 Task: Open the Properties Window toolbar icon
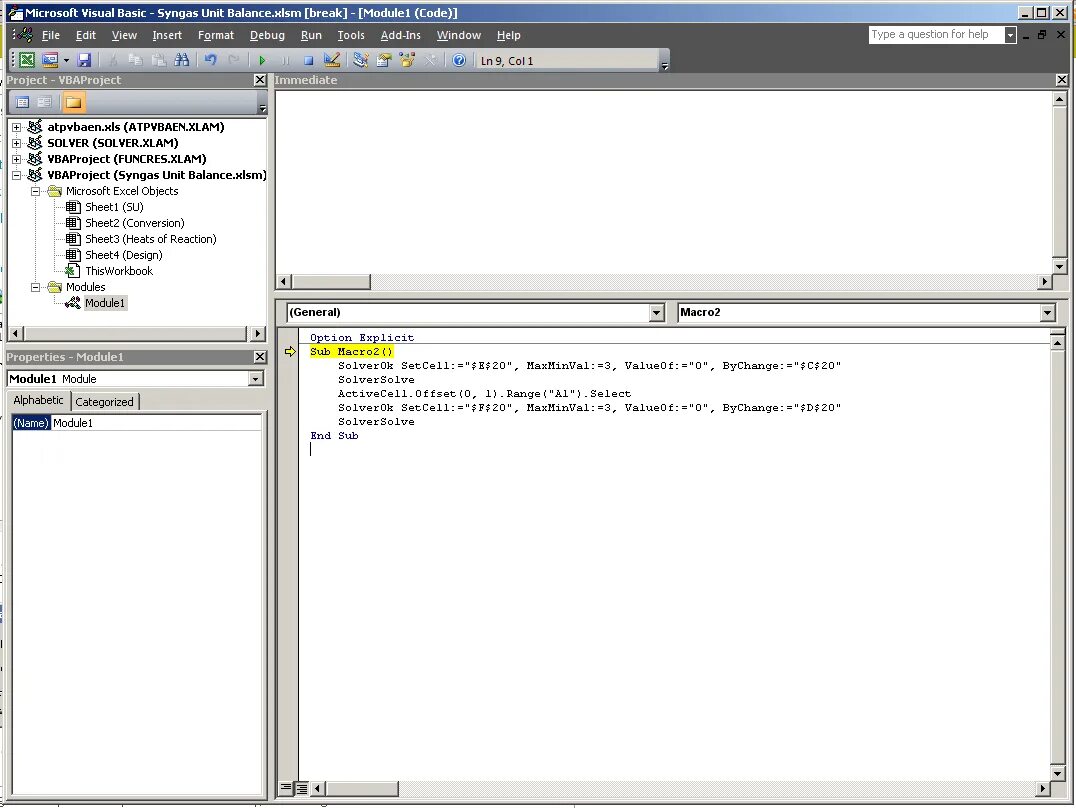point(384,60)
